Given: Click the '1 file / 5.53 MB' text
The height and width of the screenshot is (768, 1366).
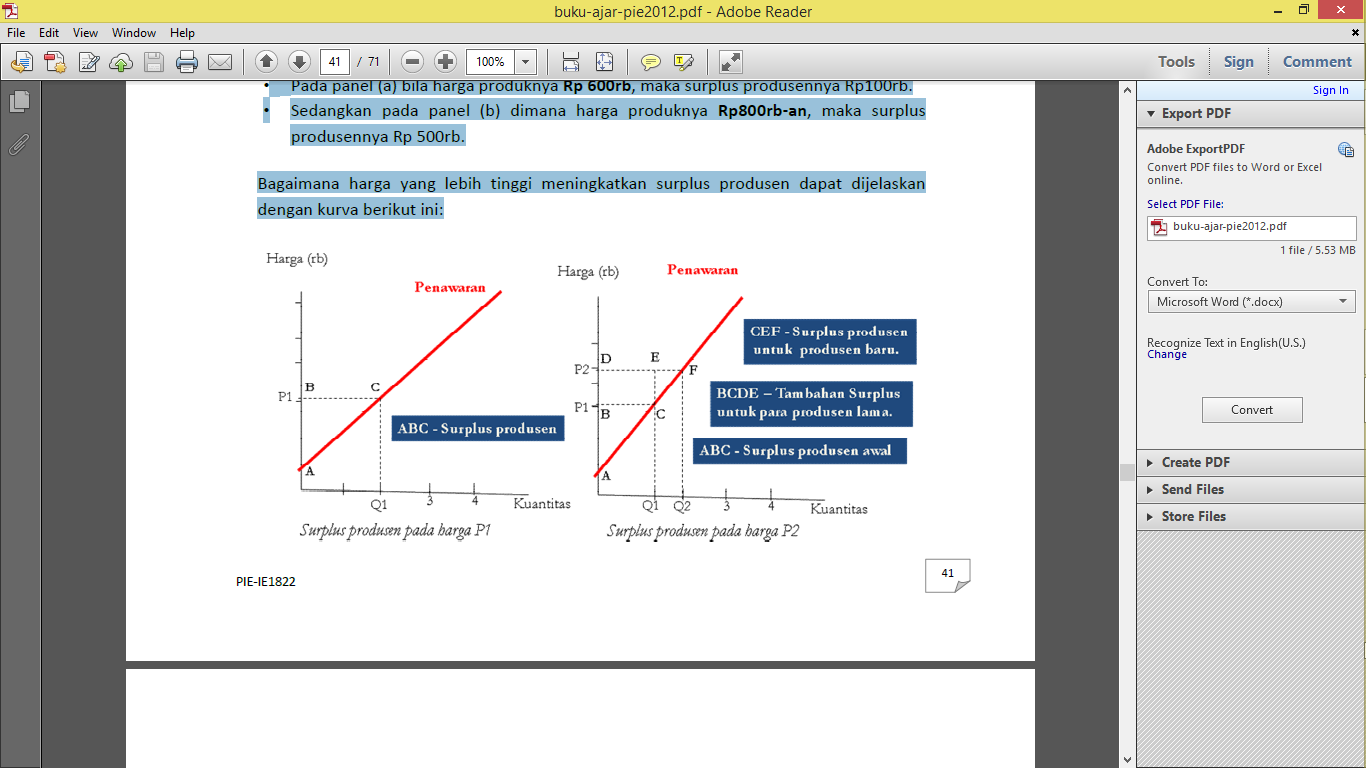Looking at the screenshot, I should 1318,250.
